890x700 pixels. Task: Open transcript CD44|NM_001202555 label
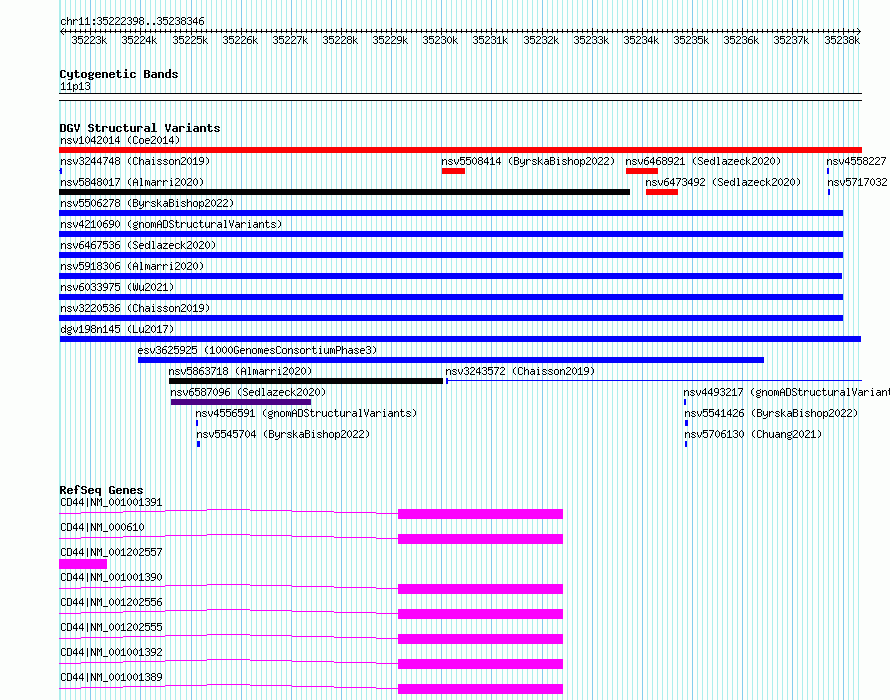click(111, 627)
